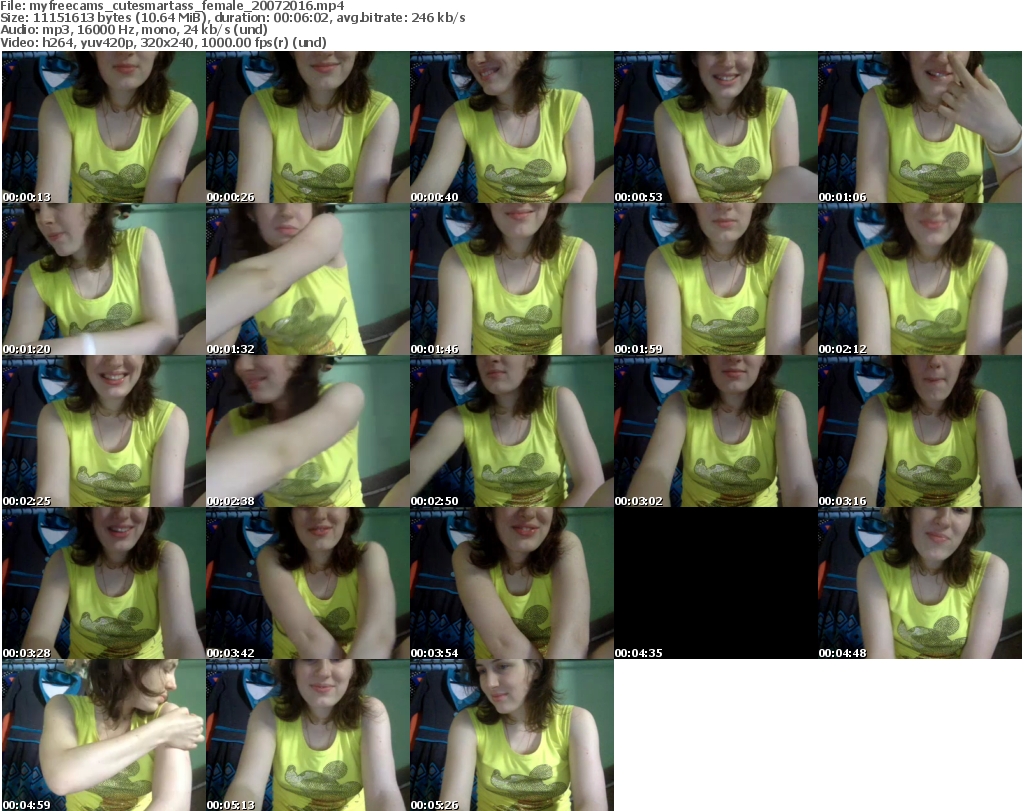Image resolution: width=1024 pixels, height=811 pixels.
Task: Select the Size and duration info line
Action: click(x=233, y=18)
